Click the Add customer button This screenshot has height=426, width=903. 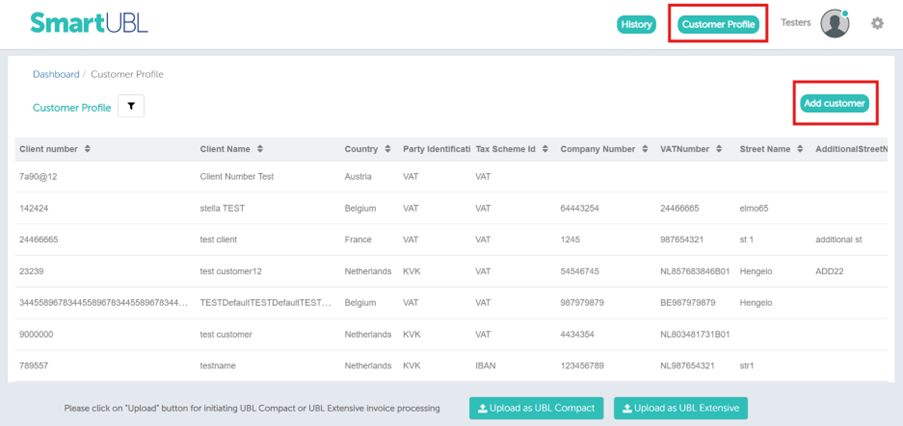point(835,103)
